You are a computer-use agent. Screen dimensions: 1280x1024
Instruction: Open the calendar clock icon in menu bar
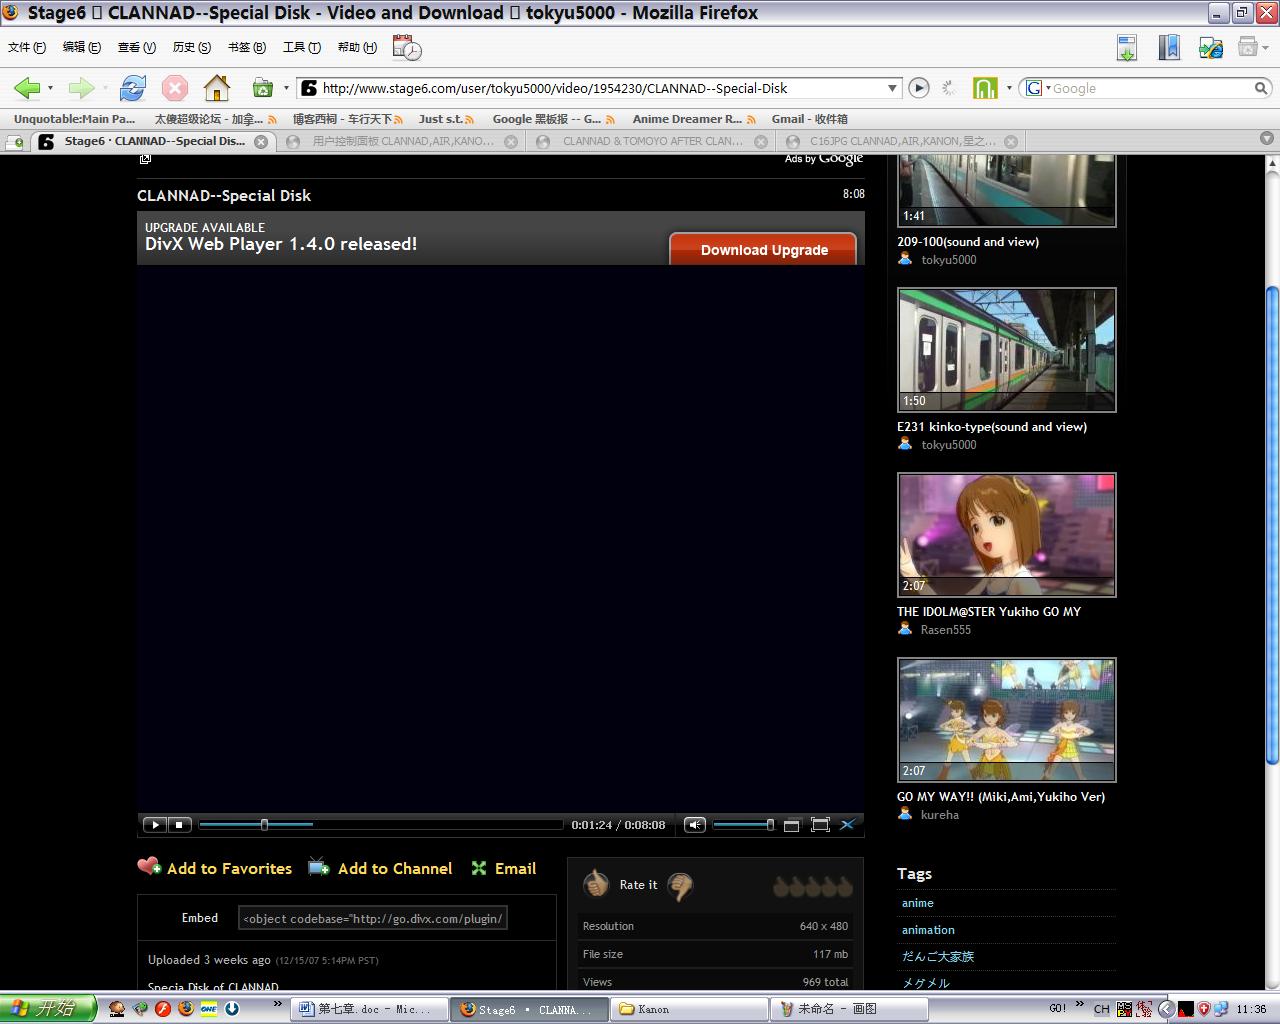tap(407, 47)
